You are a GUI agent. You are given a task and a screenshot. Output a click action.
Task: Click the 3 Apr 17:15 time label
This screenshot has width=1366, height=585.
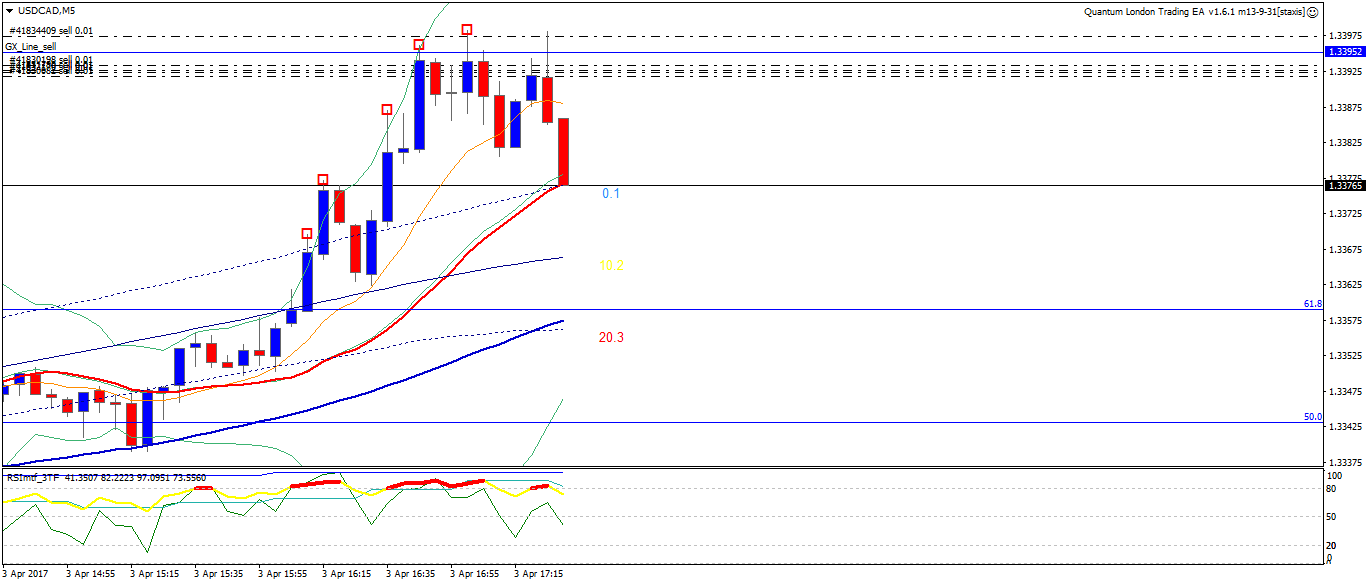(538, 575)
